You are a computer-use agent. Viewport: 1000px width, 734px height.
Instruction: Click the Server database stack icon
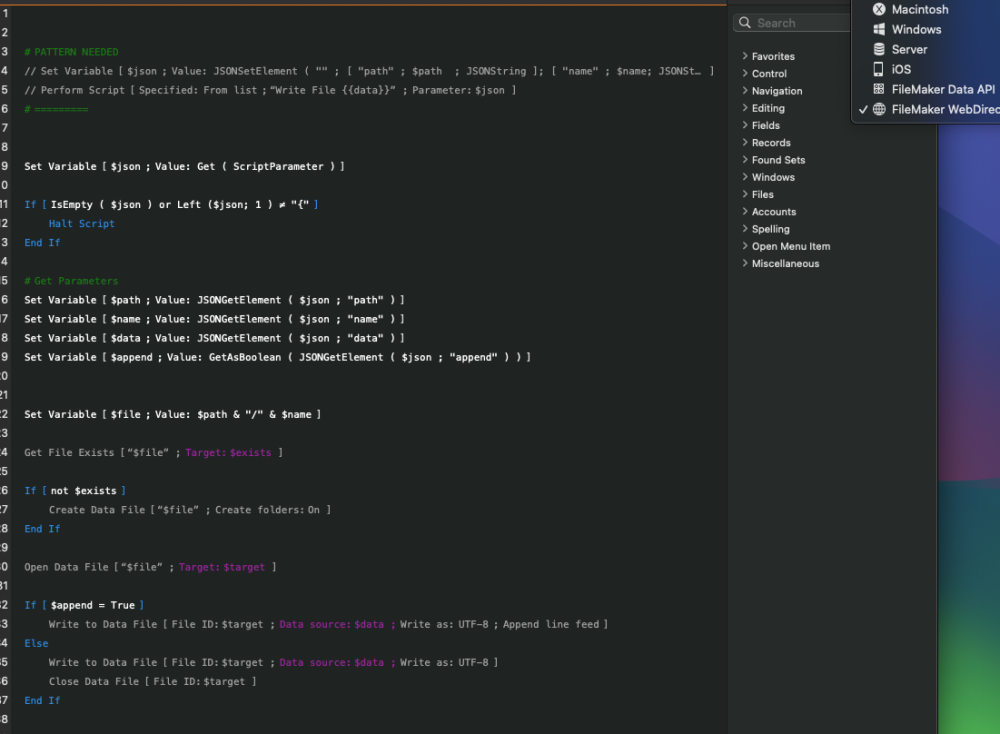pos(879,49)
